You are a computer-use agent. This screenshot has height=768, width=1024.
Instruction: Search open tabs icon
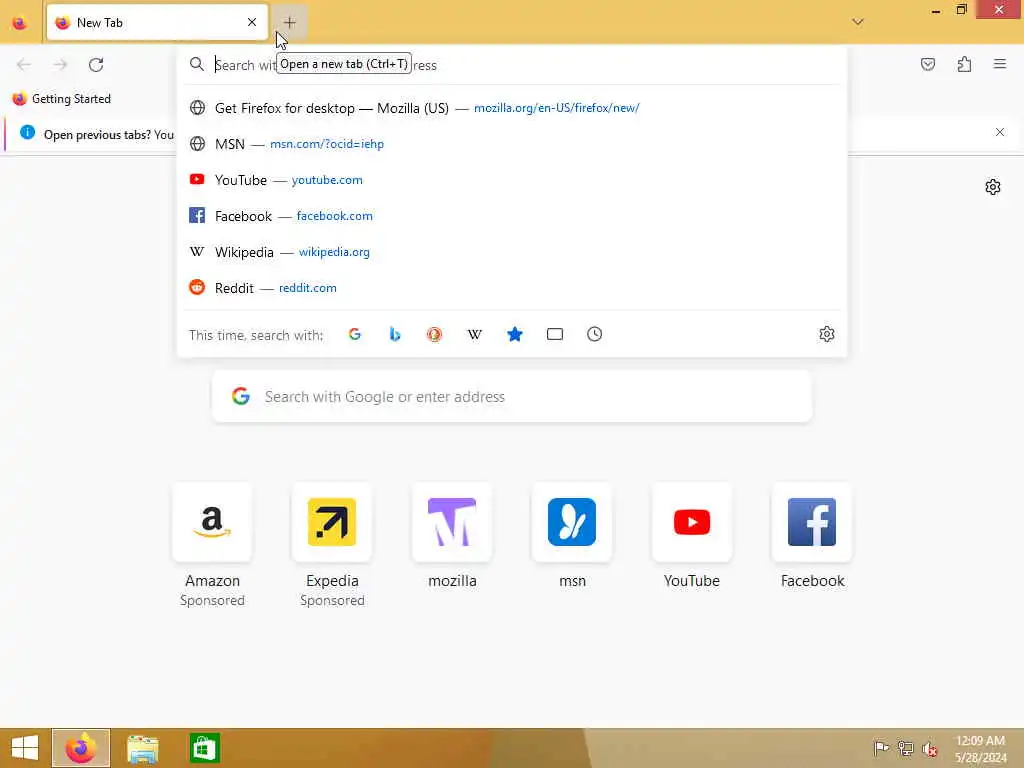pos(554,334)
